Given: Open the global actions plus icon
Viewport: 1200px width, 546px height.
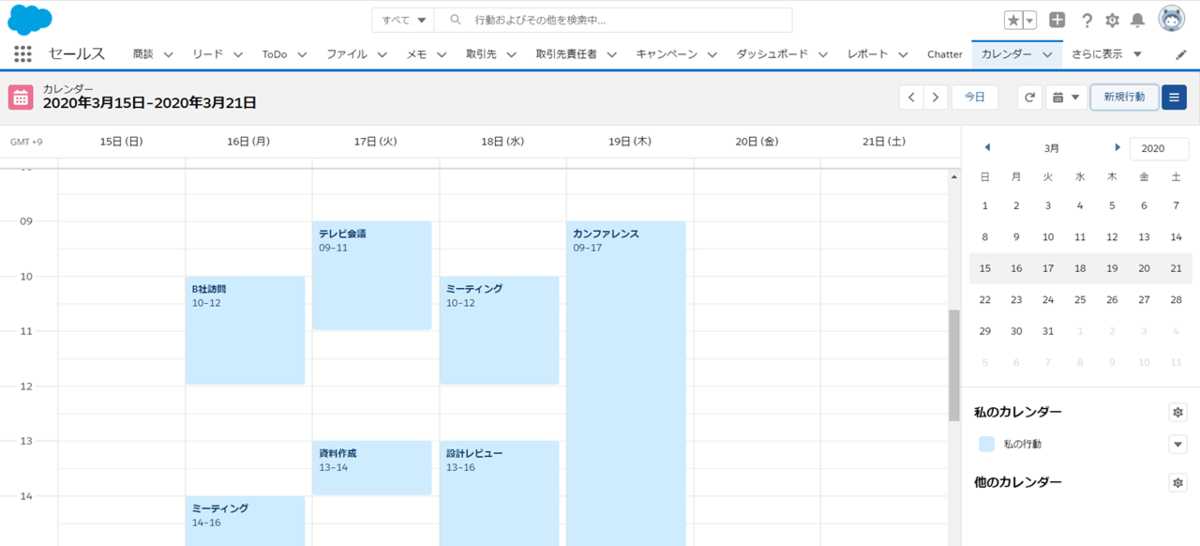Looking at the screenshot, I should click(x=1058, y=20).
